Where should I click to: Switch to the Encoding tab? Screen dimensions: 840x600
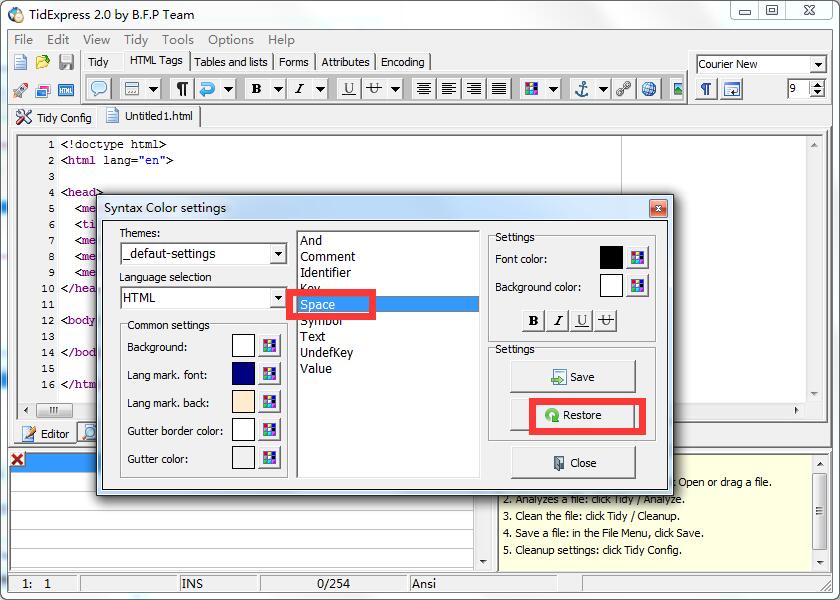pos(402,62)
